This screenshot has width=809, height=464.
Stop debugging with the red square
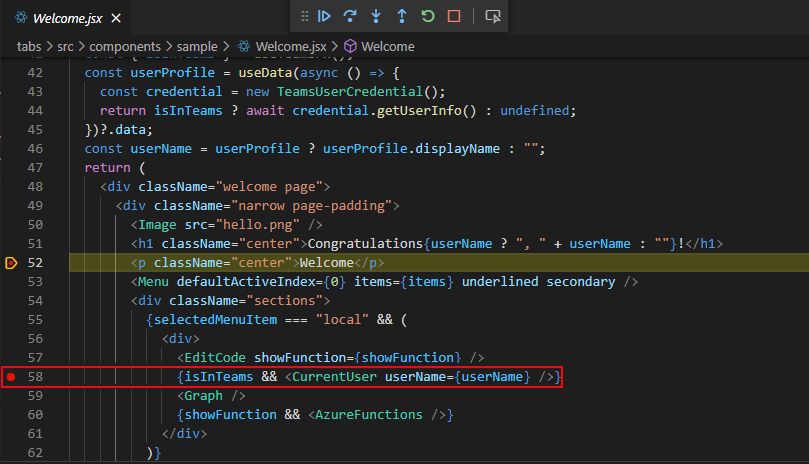click(454, 16)
